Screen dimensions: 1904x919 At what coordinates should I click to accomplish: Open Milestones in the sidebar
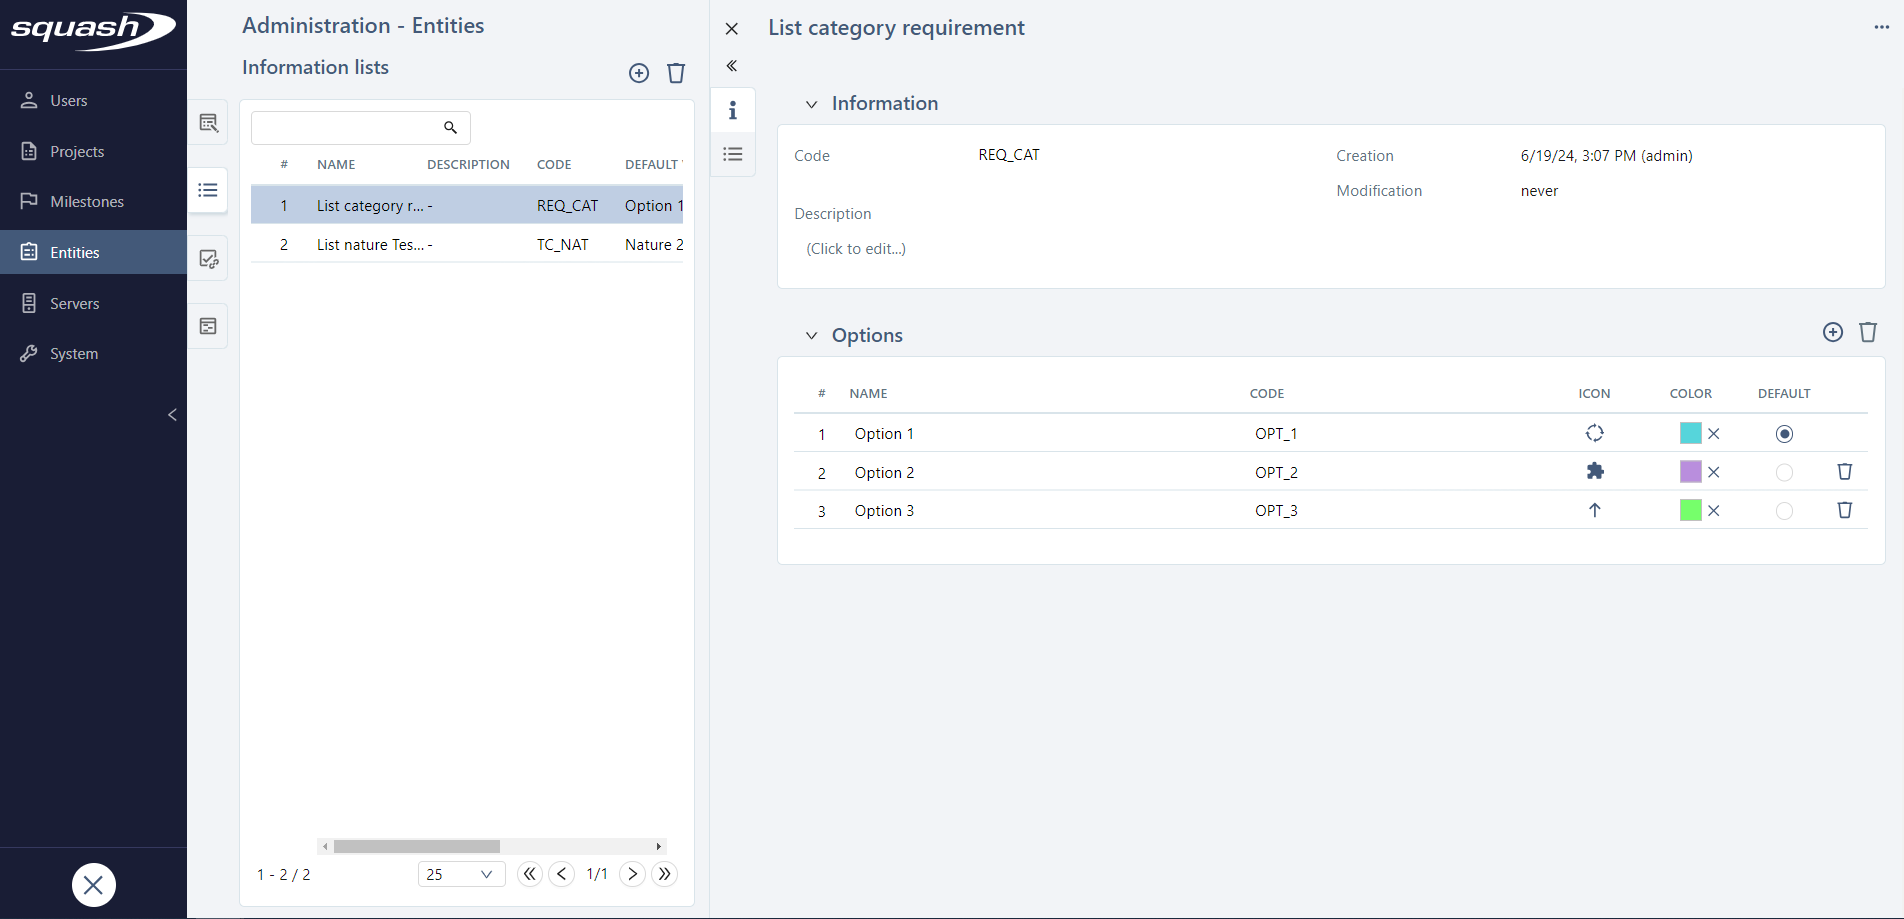[x=86, y=202]
